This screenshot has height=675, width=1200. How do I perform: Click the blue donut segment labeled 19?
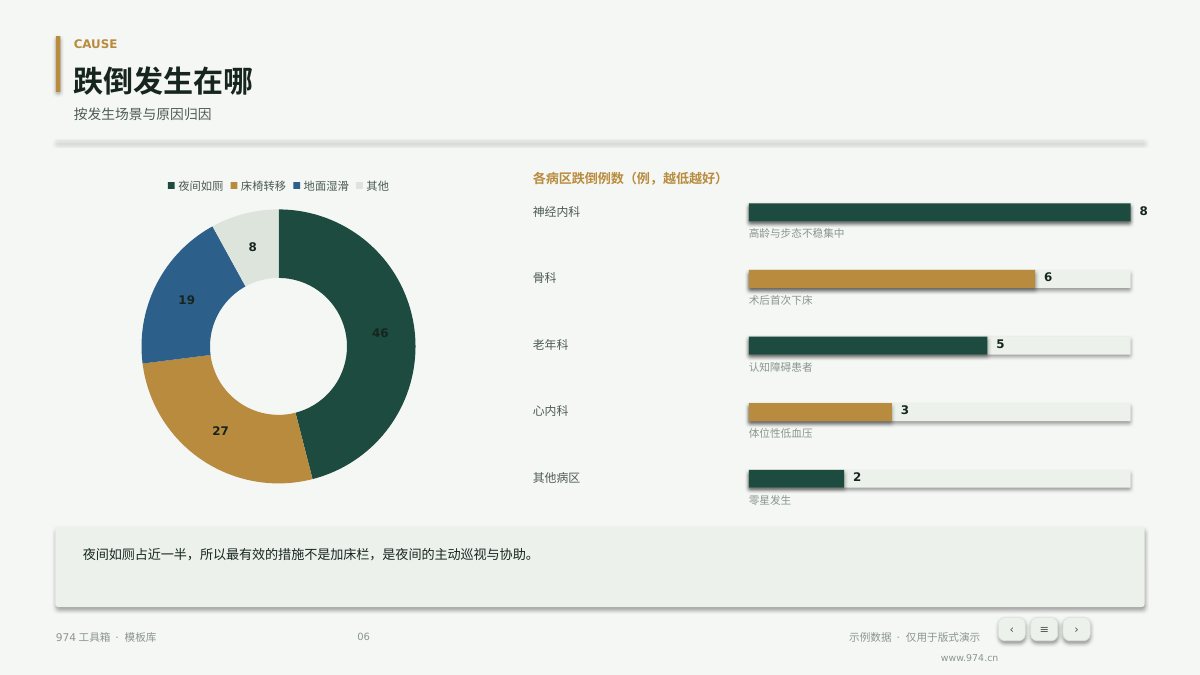point(187,300)
